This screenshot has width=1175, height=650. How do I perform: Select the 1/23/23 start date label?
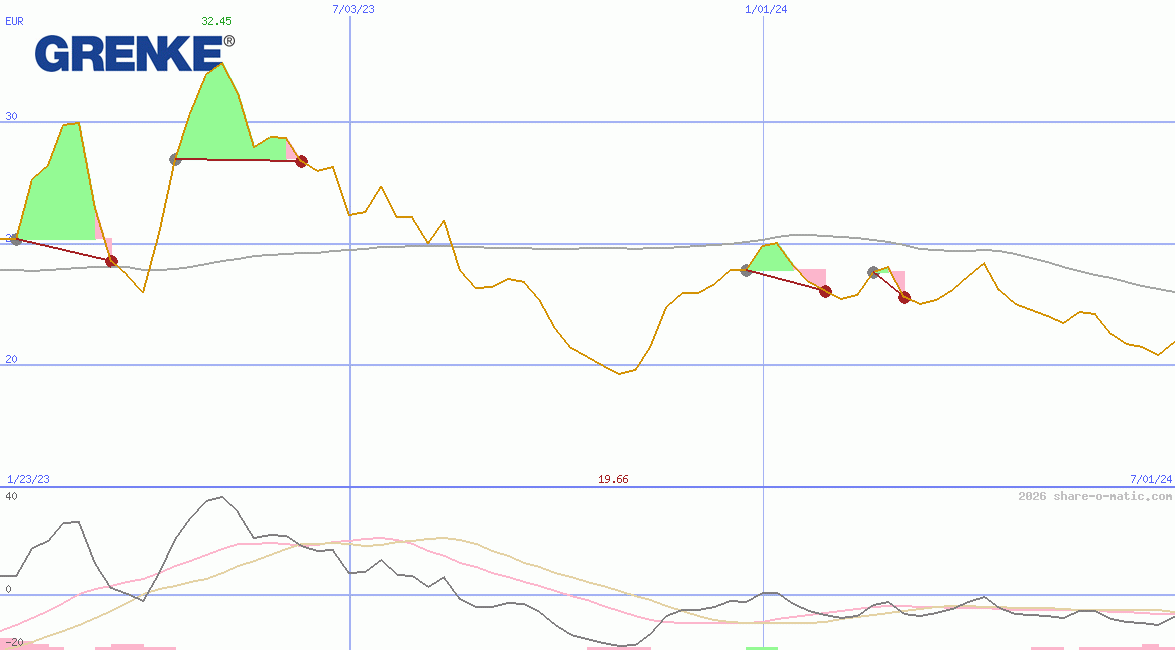click(28, 479)
